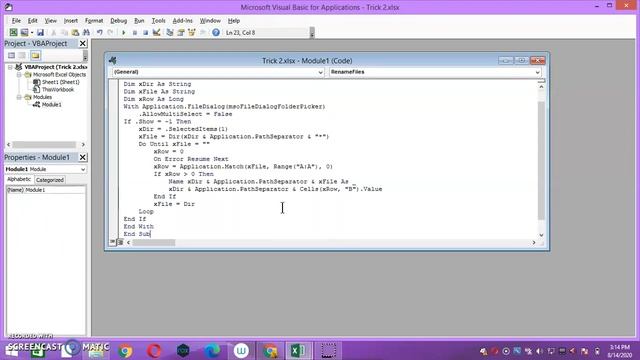Click the Break pause icon
640x360 pixels.
pos(134,32)
